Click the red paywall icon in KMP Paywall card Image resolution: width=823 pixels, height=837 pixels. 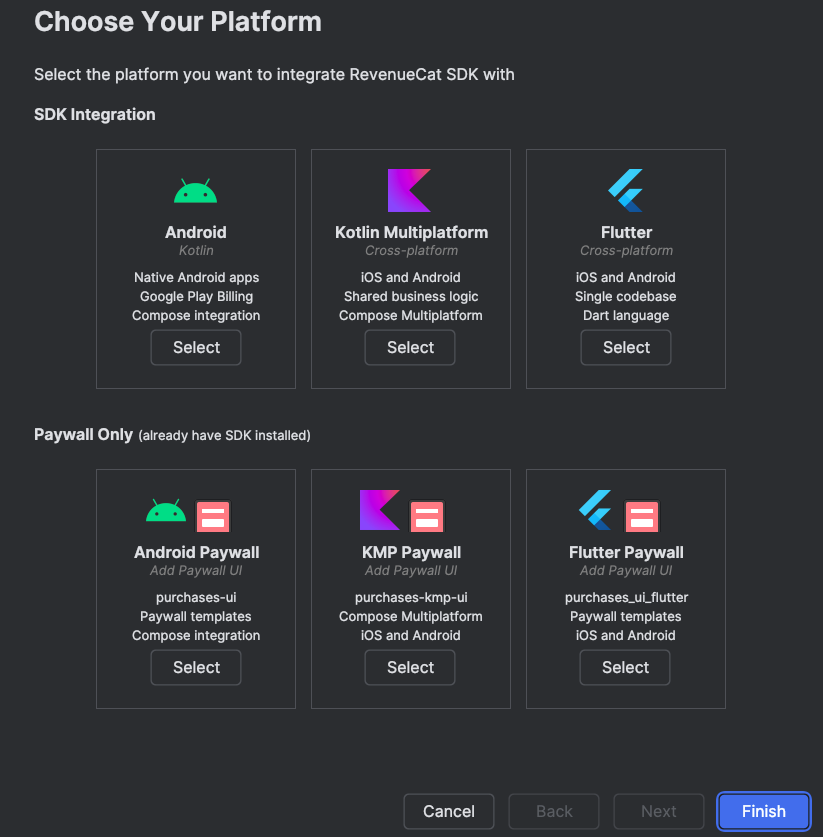tap(427, 516)
